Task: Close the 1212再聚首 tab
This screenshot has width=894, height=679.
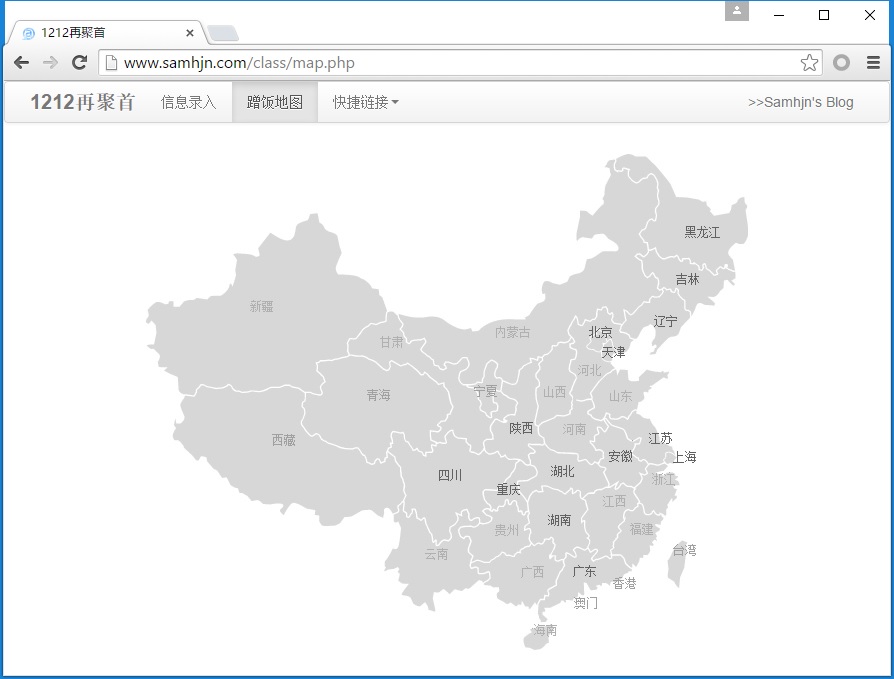Action: pos(190,33)
